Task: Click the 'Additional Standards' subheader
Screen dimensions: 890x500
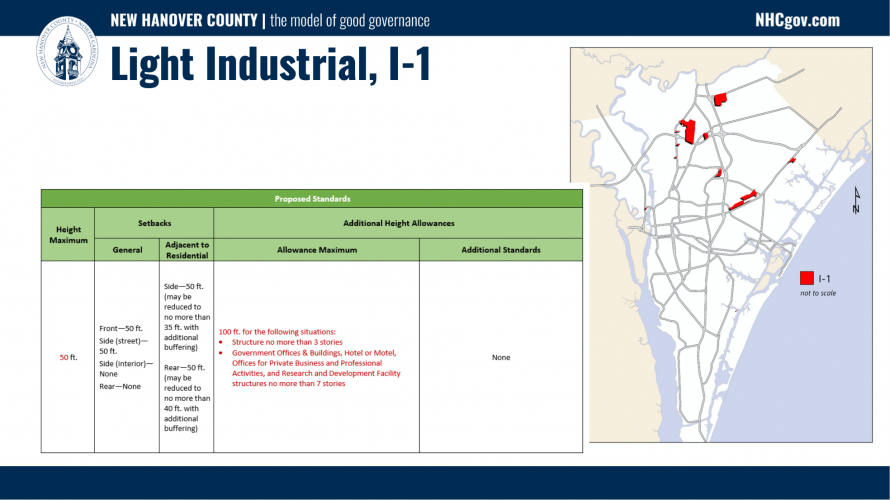Action: pos(500,249)
